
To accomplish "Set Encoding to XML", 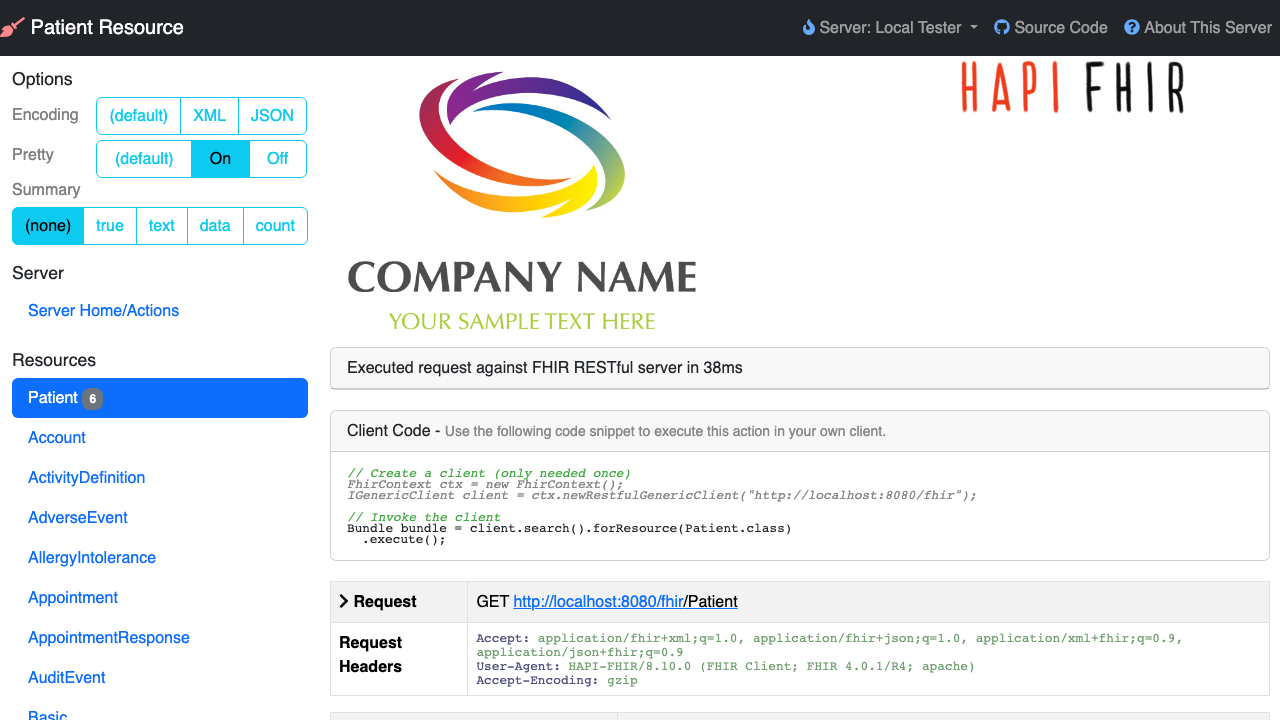I will pos(209,116).
